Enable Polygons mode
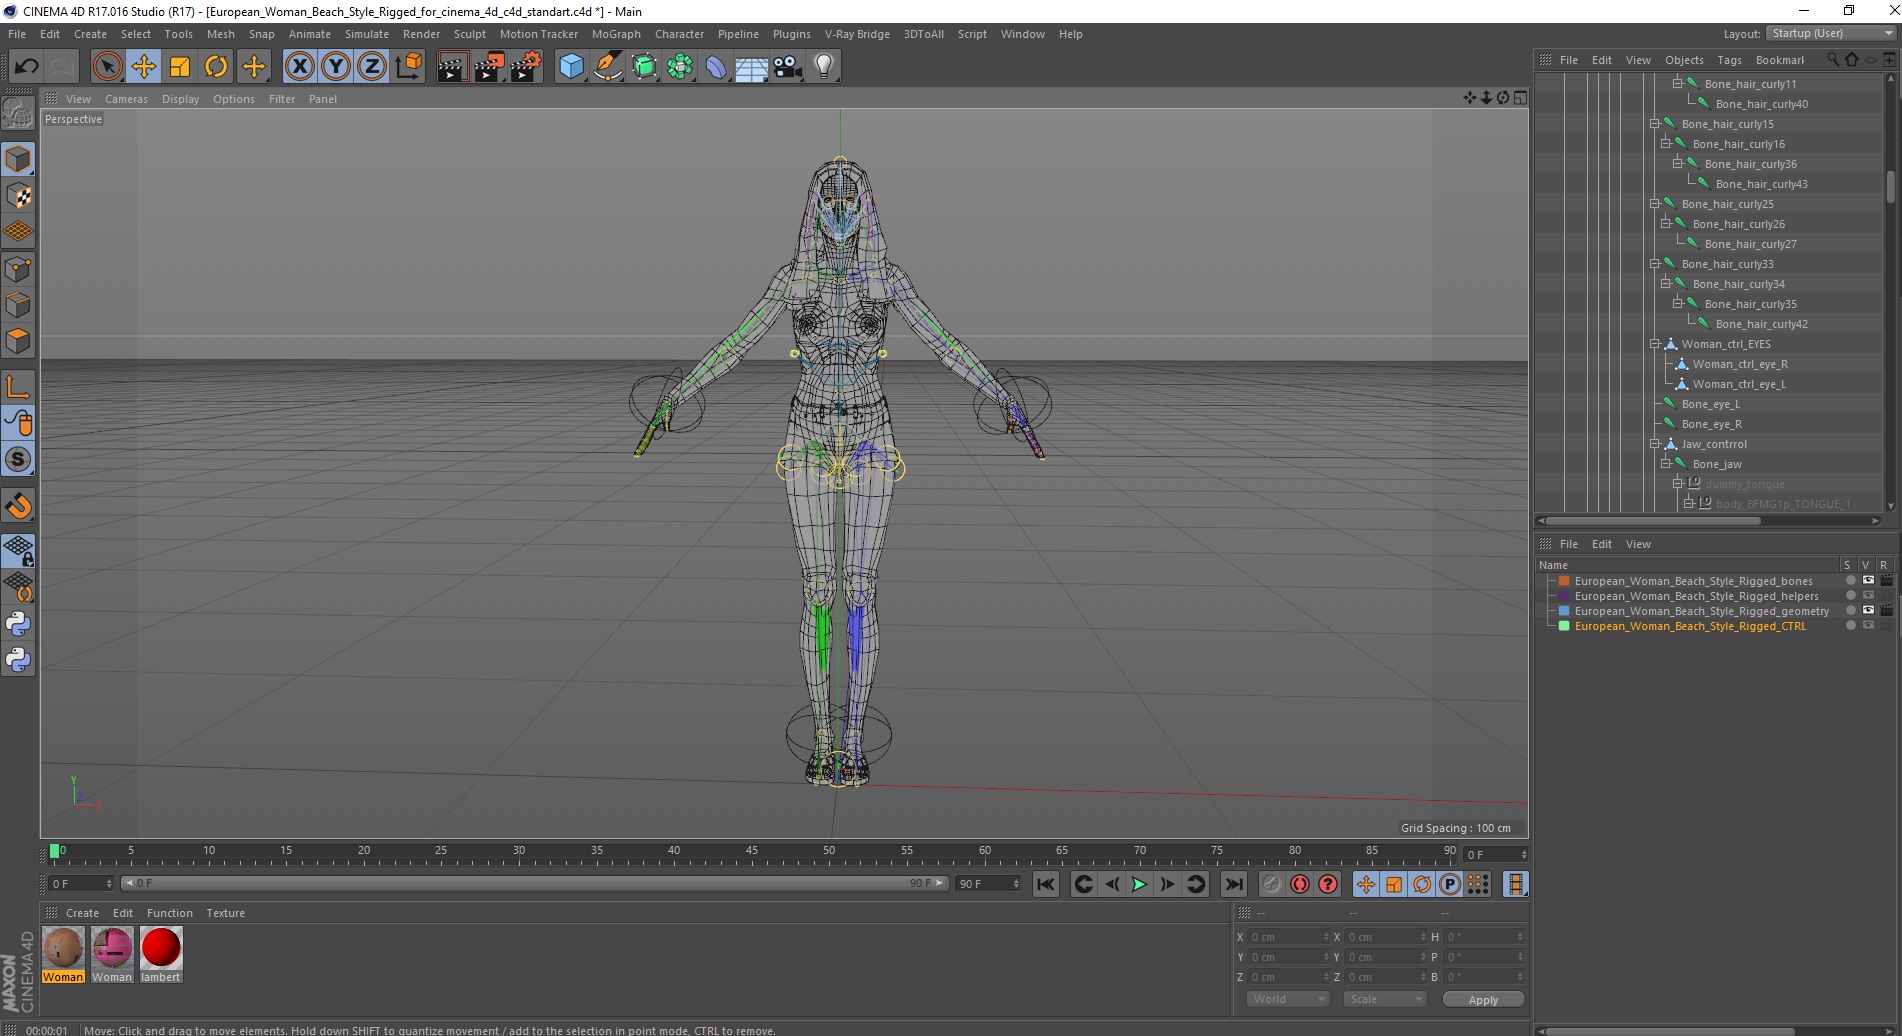The height and width of the screenshot is (1036, 1902). click(18, 341)
